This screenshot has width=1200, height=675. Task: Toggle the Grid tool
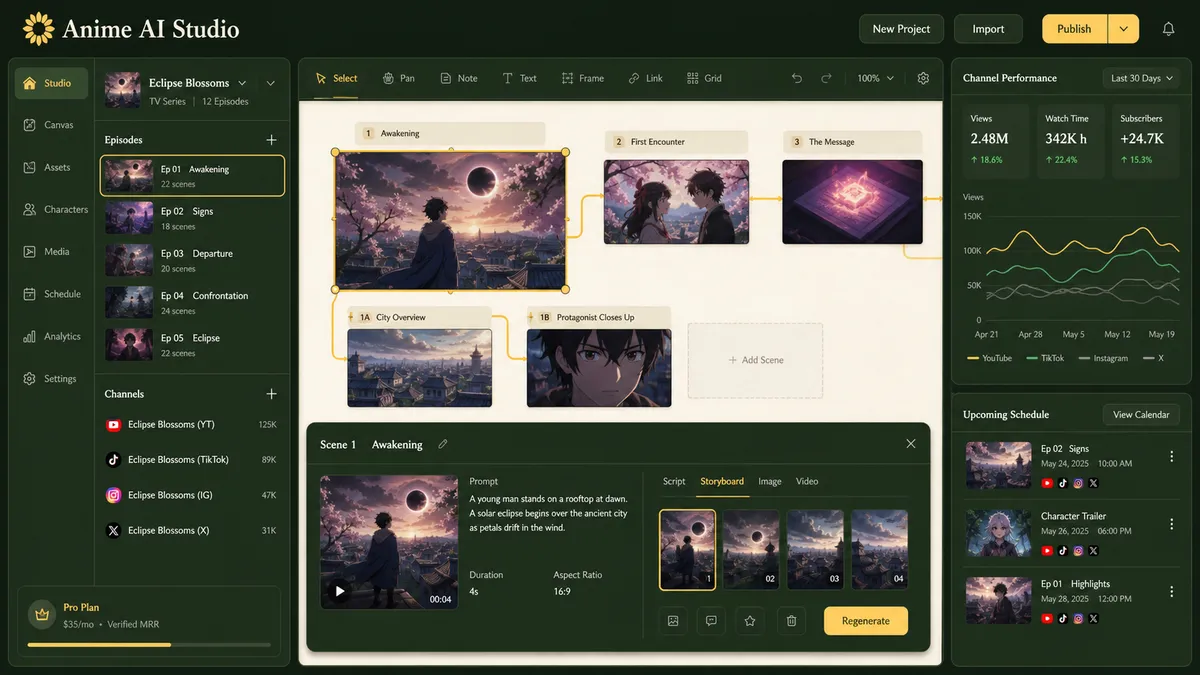pos(704,78)
